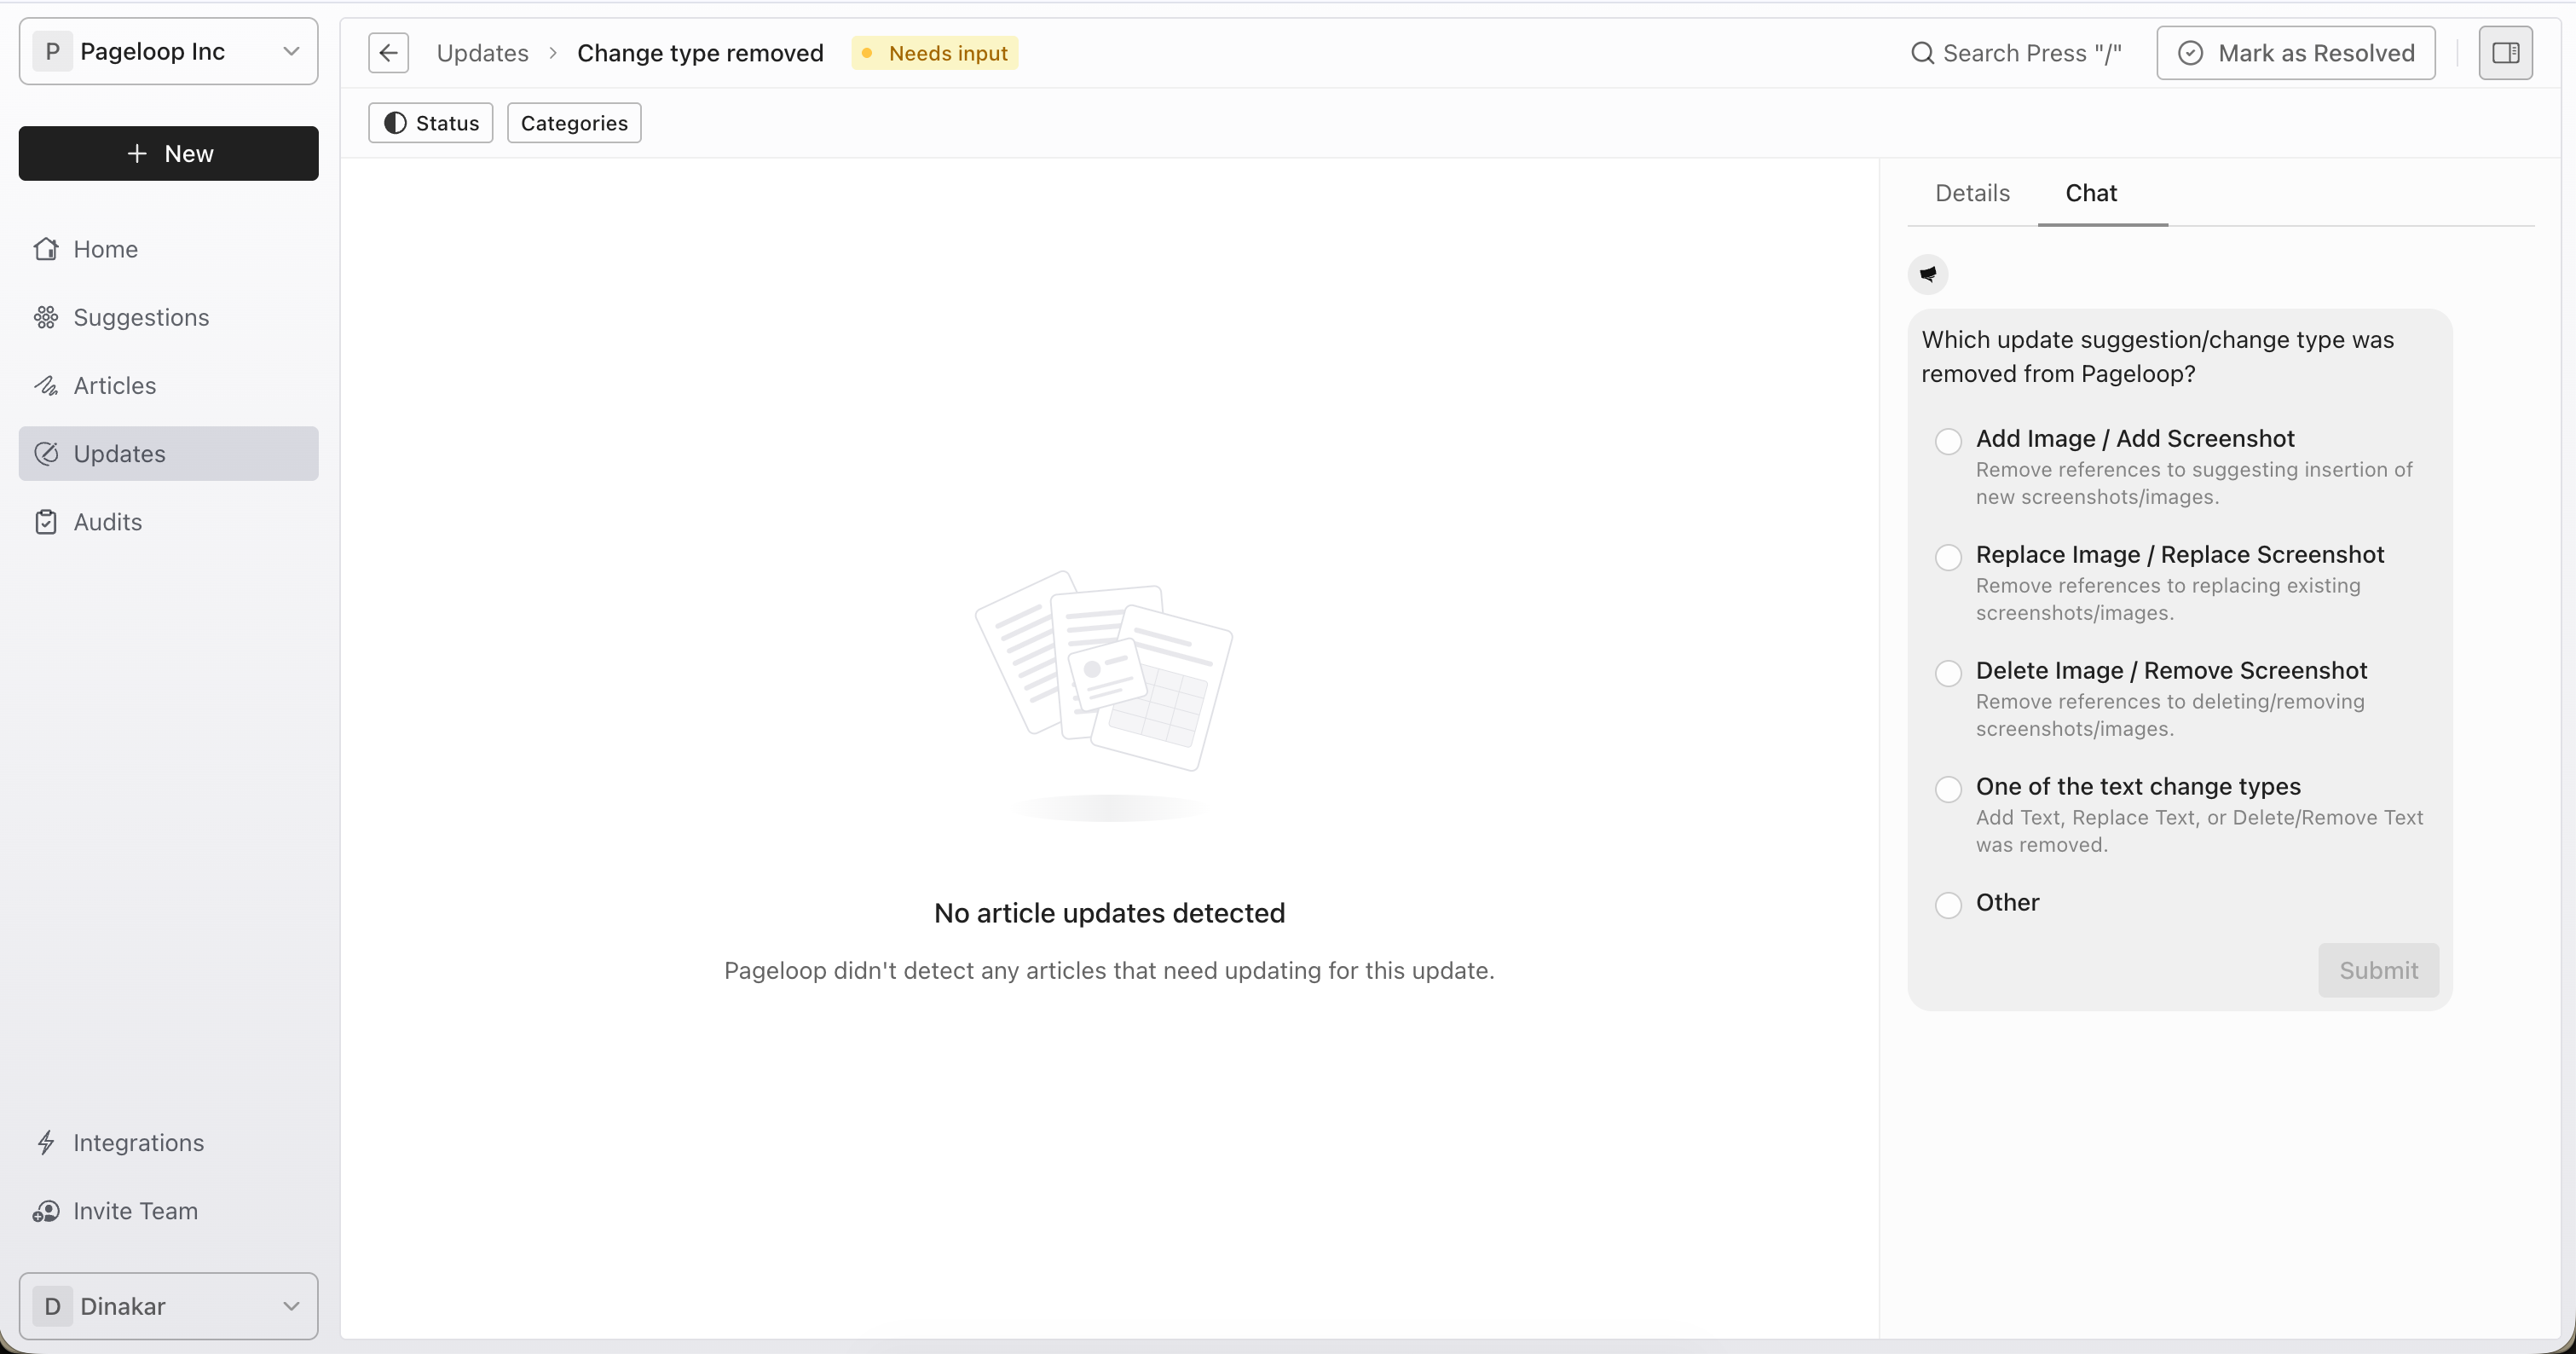
Task: Click the No article updates detected heading
Action: pyautogui.click(x=1109, y=913)
